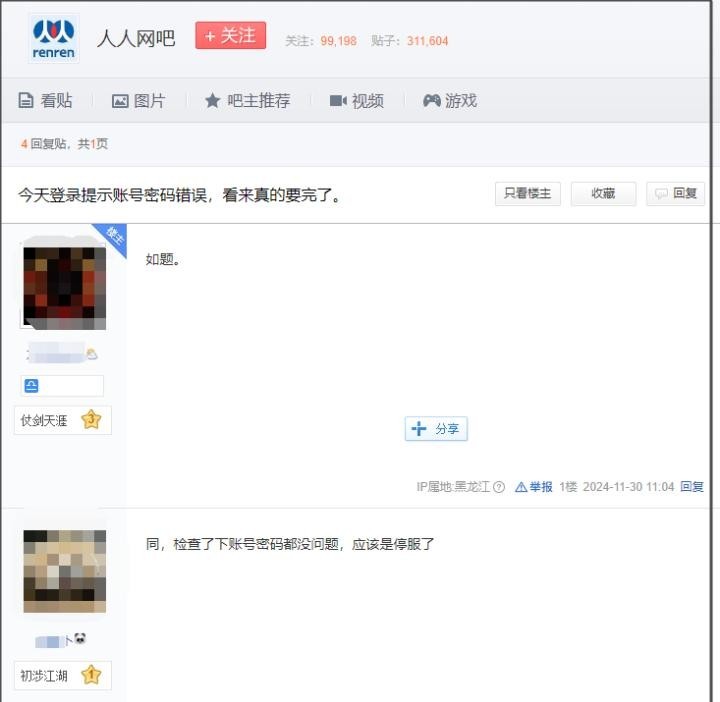Click the 仗剑天涯 level badge
720x702 pixels.
pyautogui.click(x=62, y=421)
